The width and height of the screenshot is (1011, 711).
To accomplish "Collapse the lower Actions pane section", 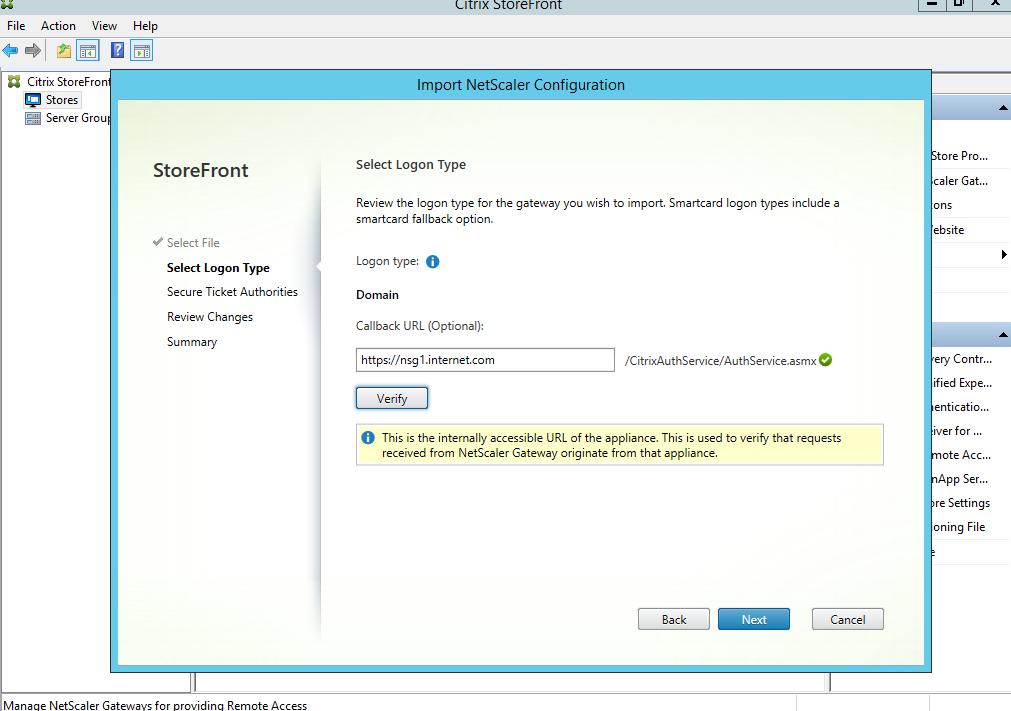I will [x=1002, y=335].
